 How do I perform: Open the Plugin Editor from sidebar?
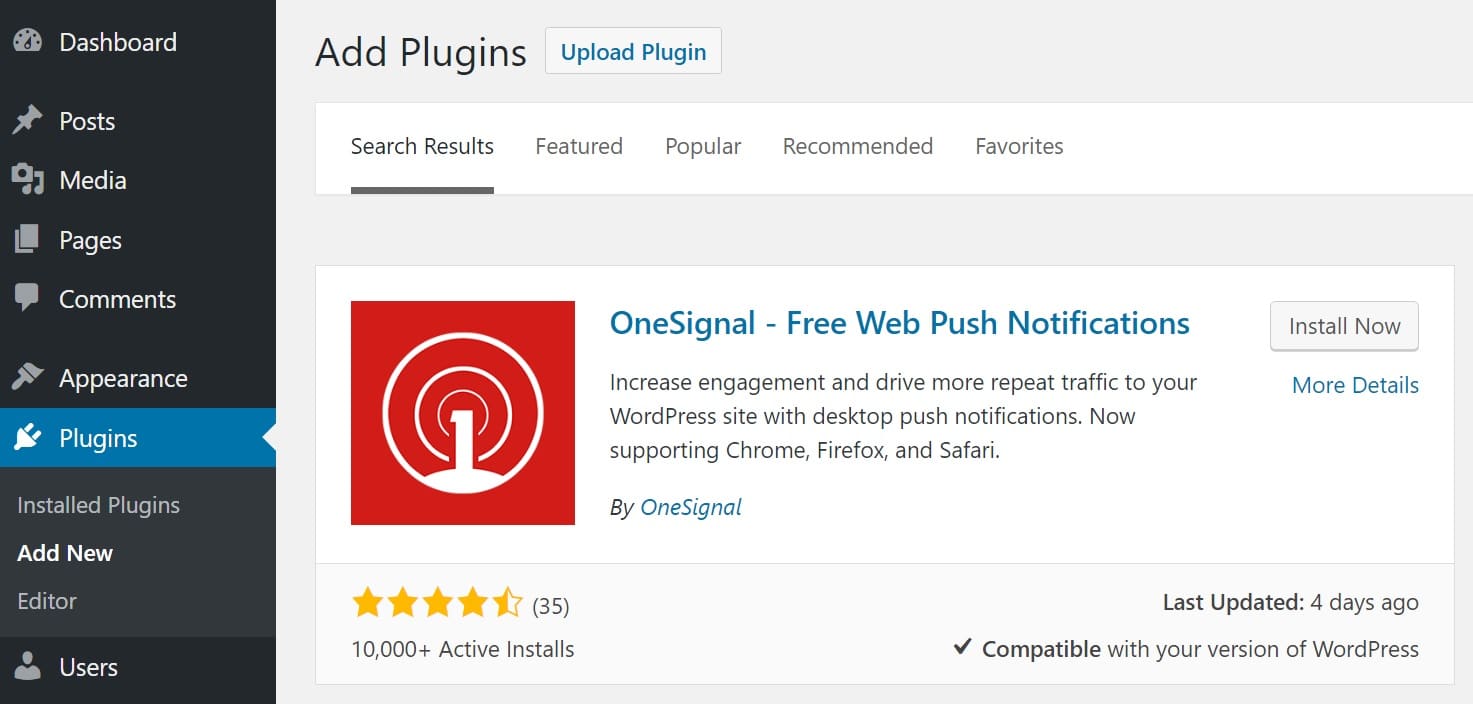47,601
